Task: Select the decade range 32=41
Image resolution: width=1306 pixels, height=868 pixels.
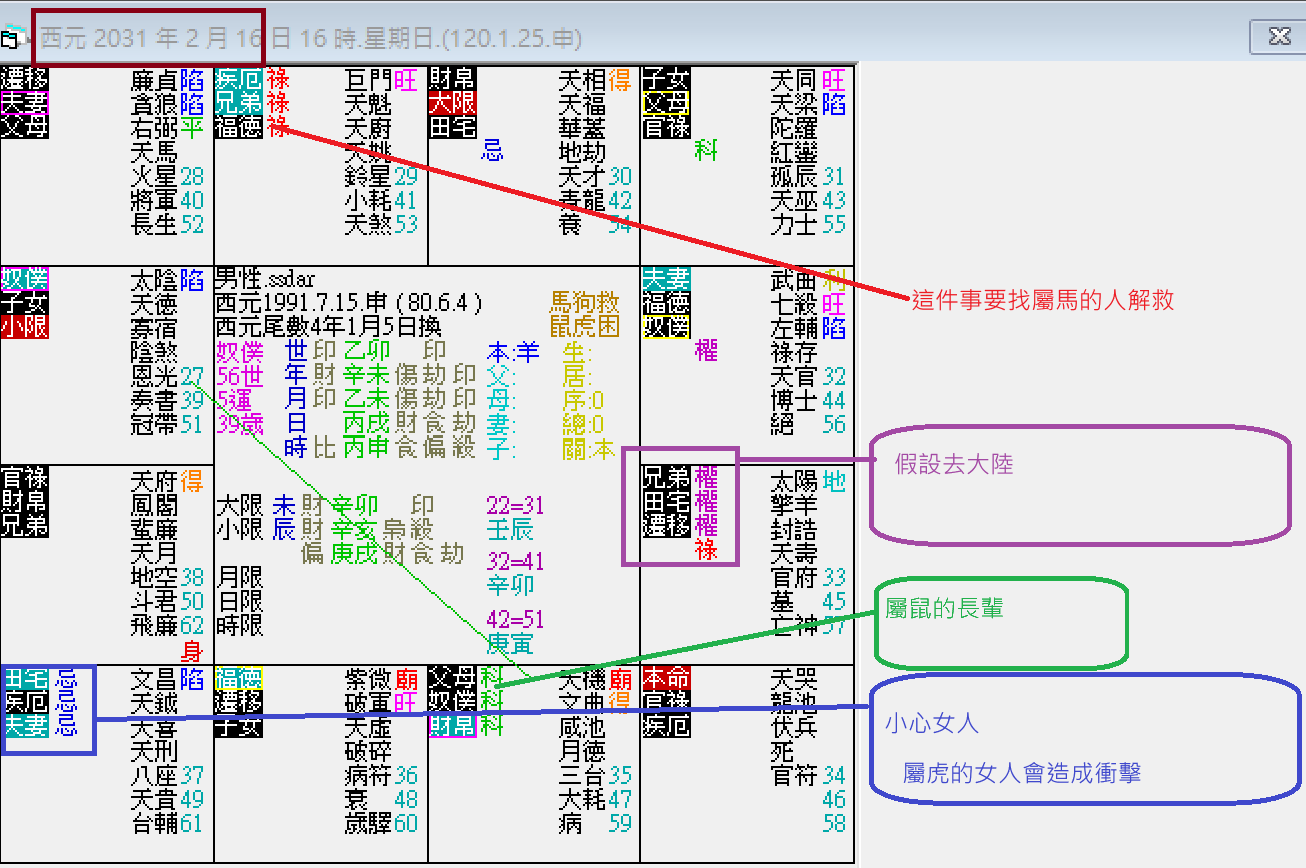Action: (515, 561)
